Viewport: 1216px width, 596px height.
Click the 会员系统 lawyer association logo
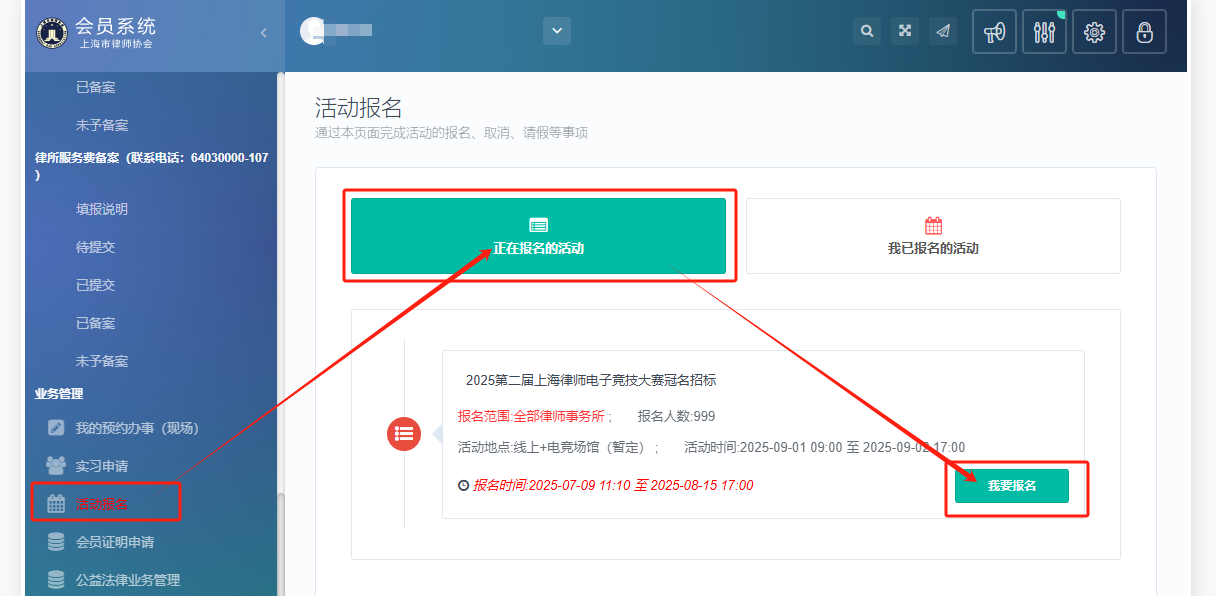51,33
